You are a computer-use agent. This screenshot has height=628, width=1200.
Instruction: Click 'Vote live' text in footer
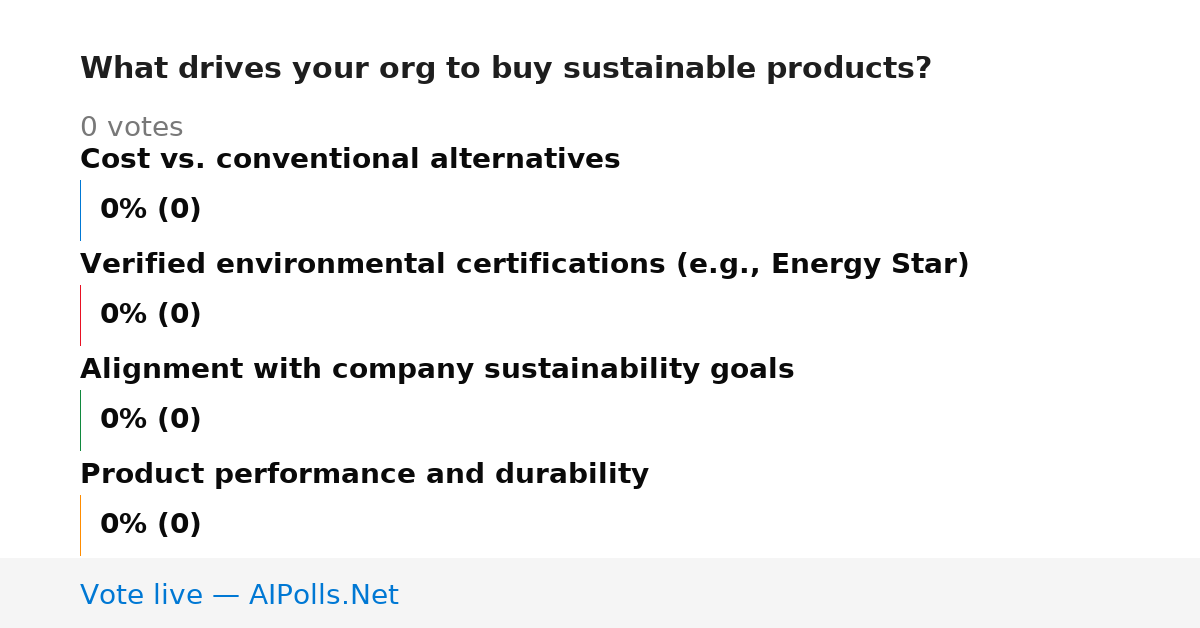pyautogui.click(x=141, y=595)
